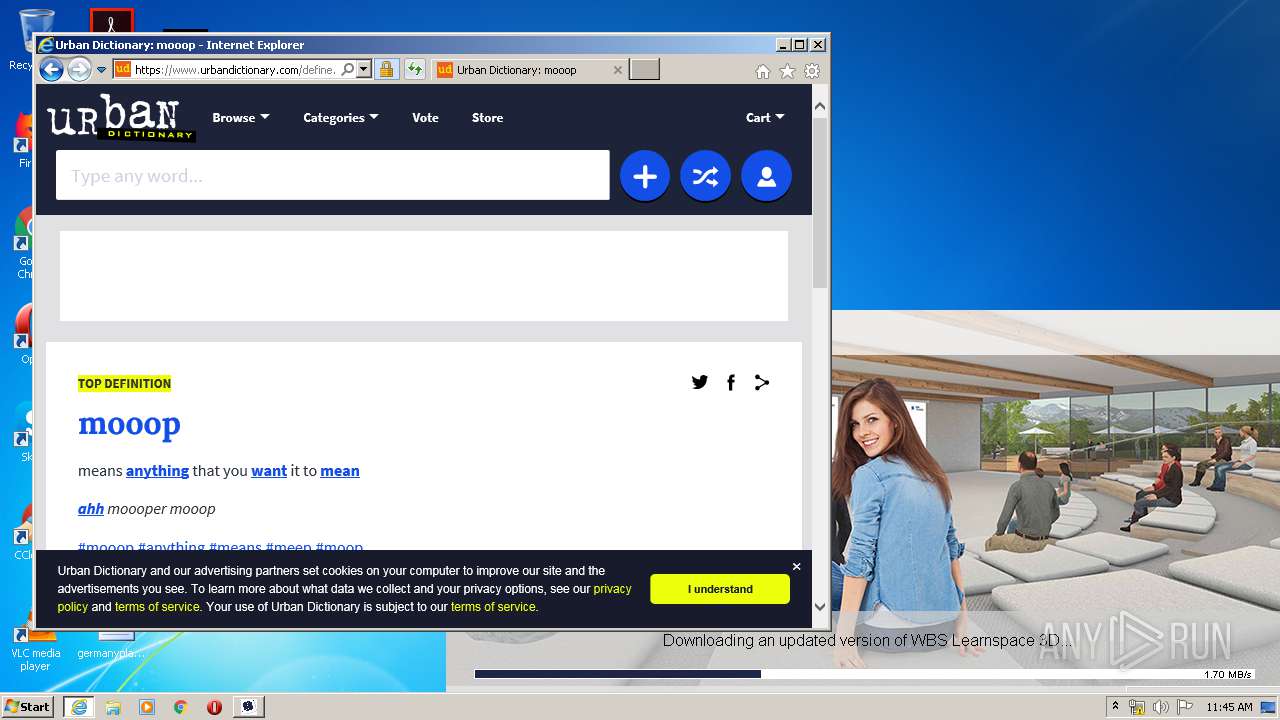Image resolution: width=1280 pixels, height=720 pixels.
Task: Open the Store page
Action: click(x=487, y=117)
